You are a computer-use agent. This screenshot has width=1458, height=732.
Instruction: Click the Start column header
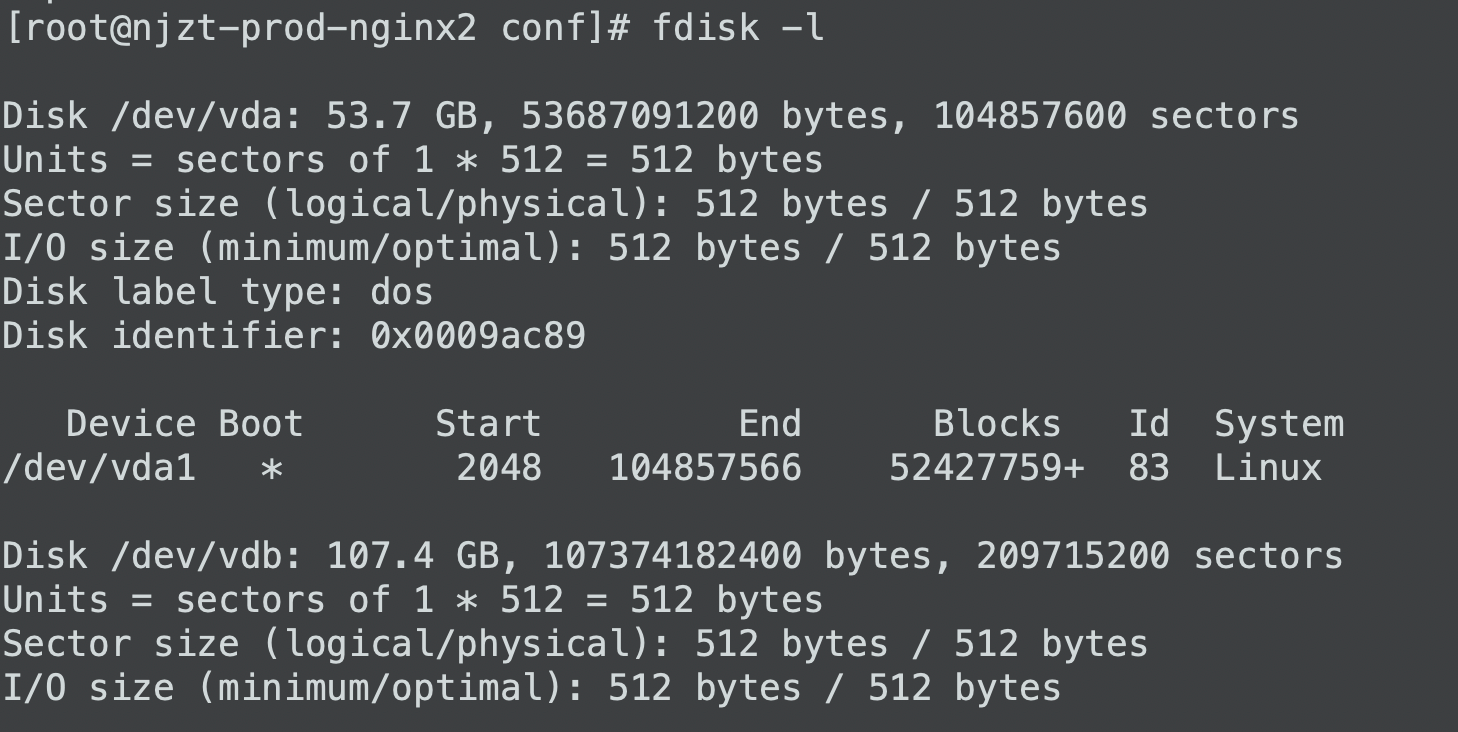(488, 424)
